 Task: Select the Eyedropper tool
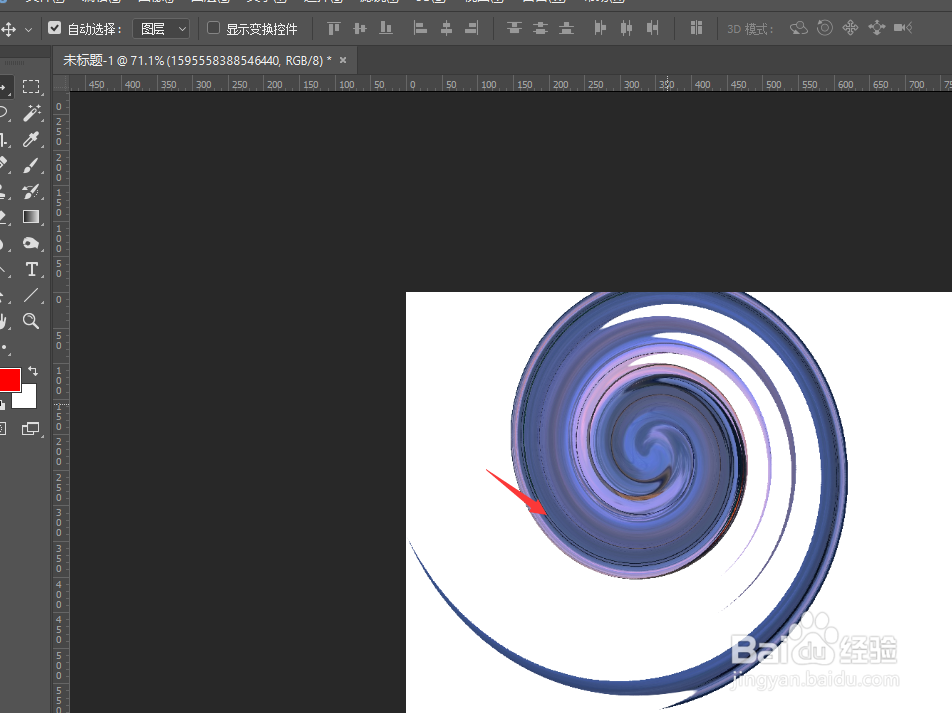[x=31, y=139]
